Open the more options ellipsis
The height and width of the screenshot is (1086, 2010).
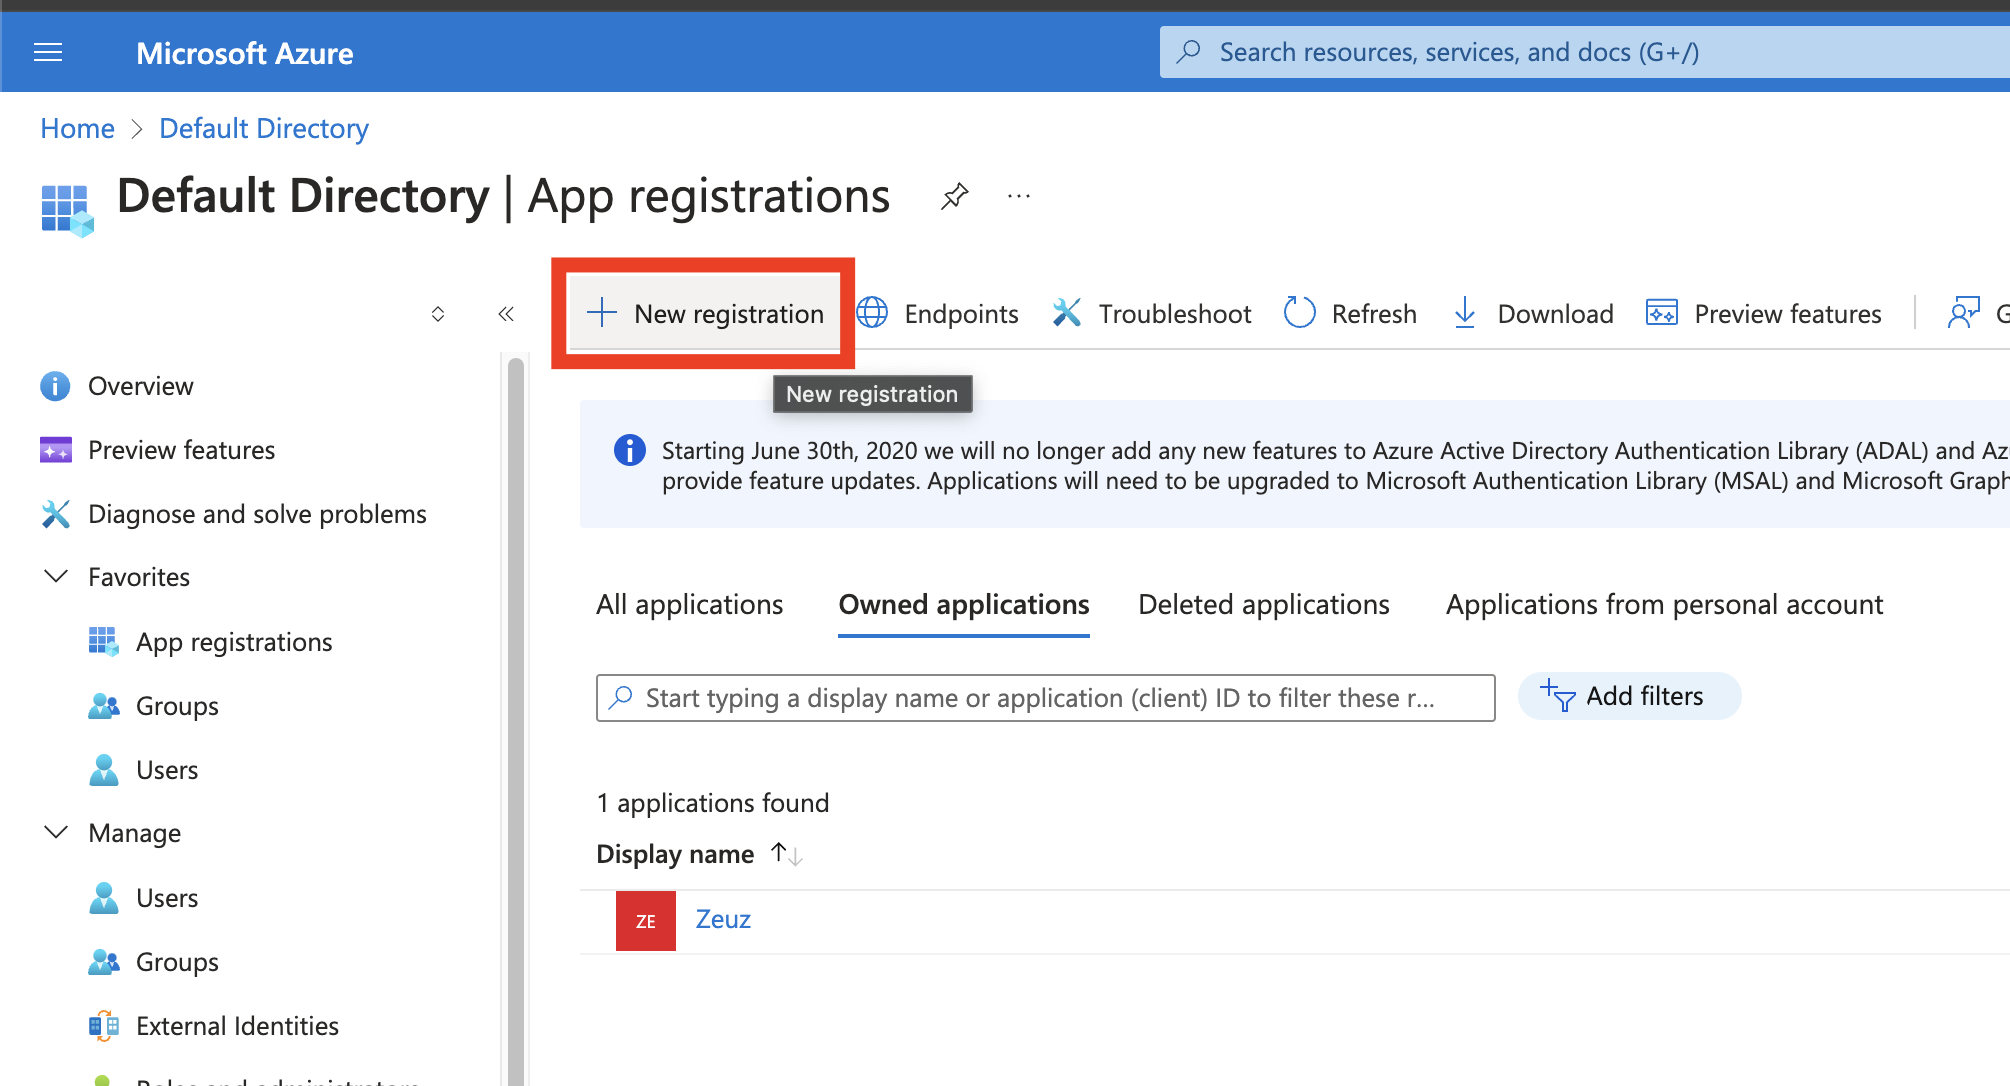tap(1019, 196)
